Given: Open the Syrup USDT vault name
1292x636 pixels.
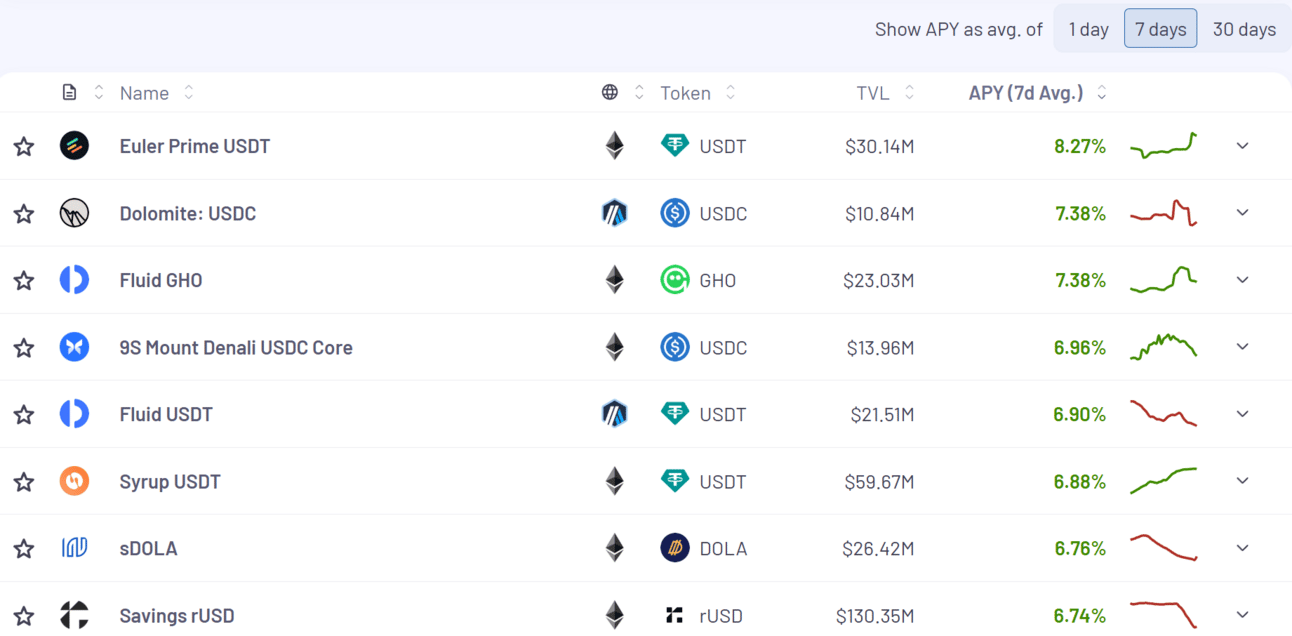Looking at the screenshot, I should [x=170, y=481].
